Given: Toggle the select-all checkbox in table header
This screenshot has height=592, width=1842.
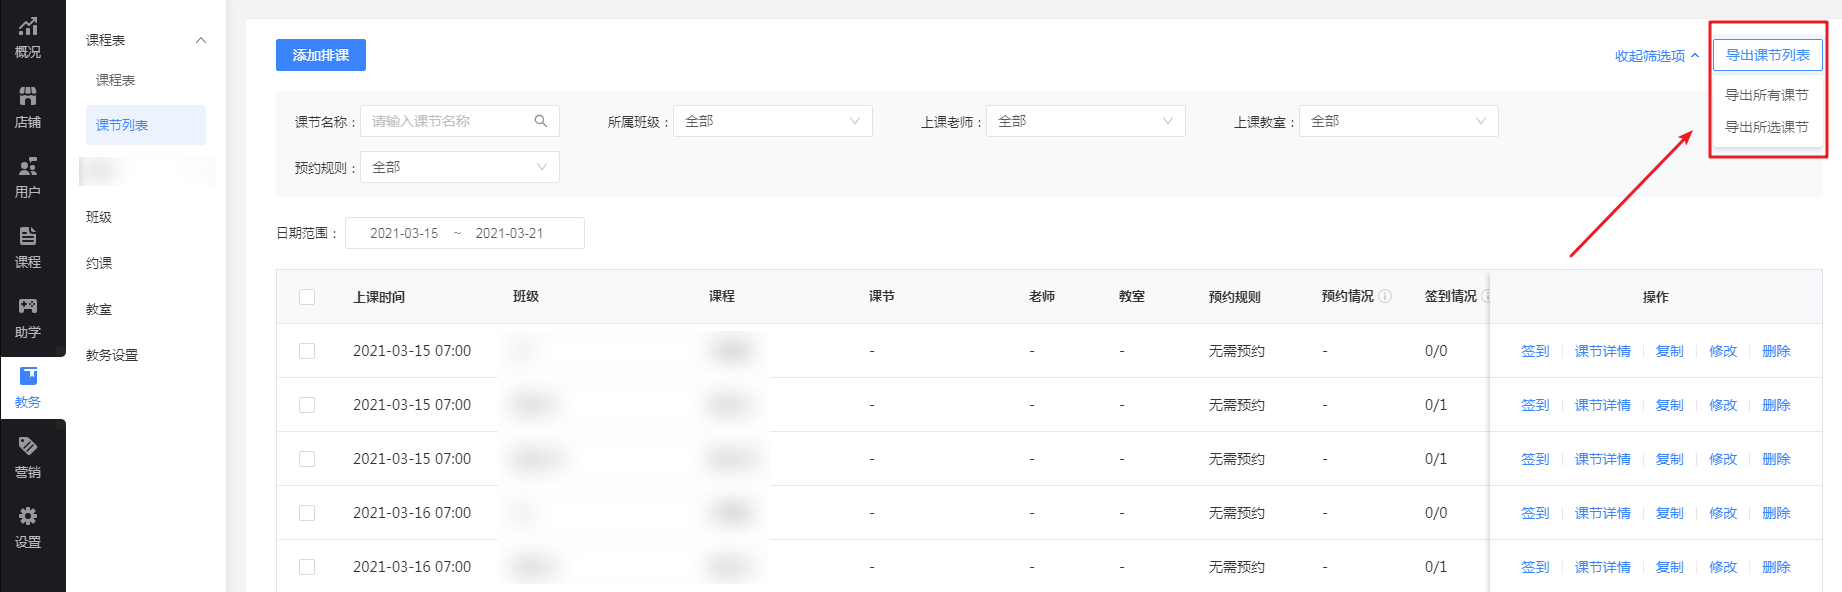Looking at the screenshot, I should [307, 297].
